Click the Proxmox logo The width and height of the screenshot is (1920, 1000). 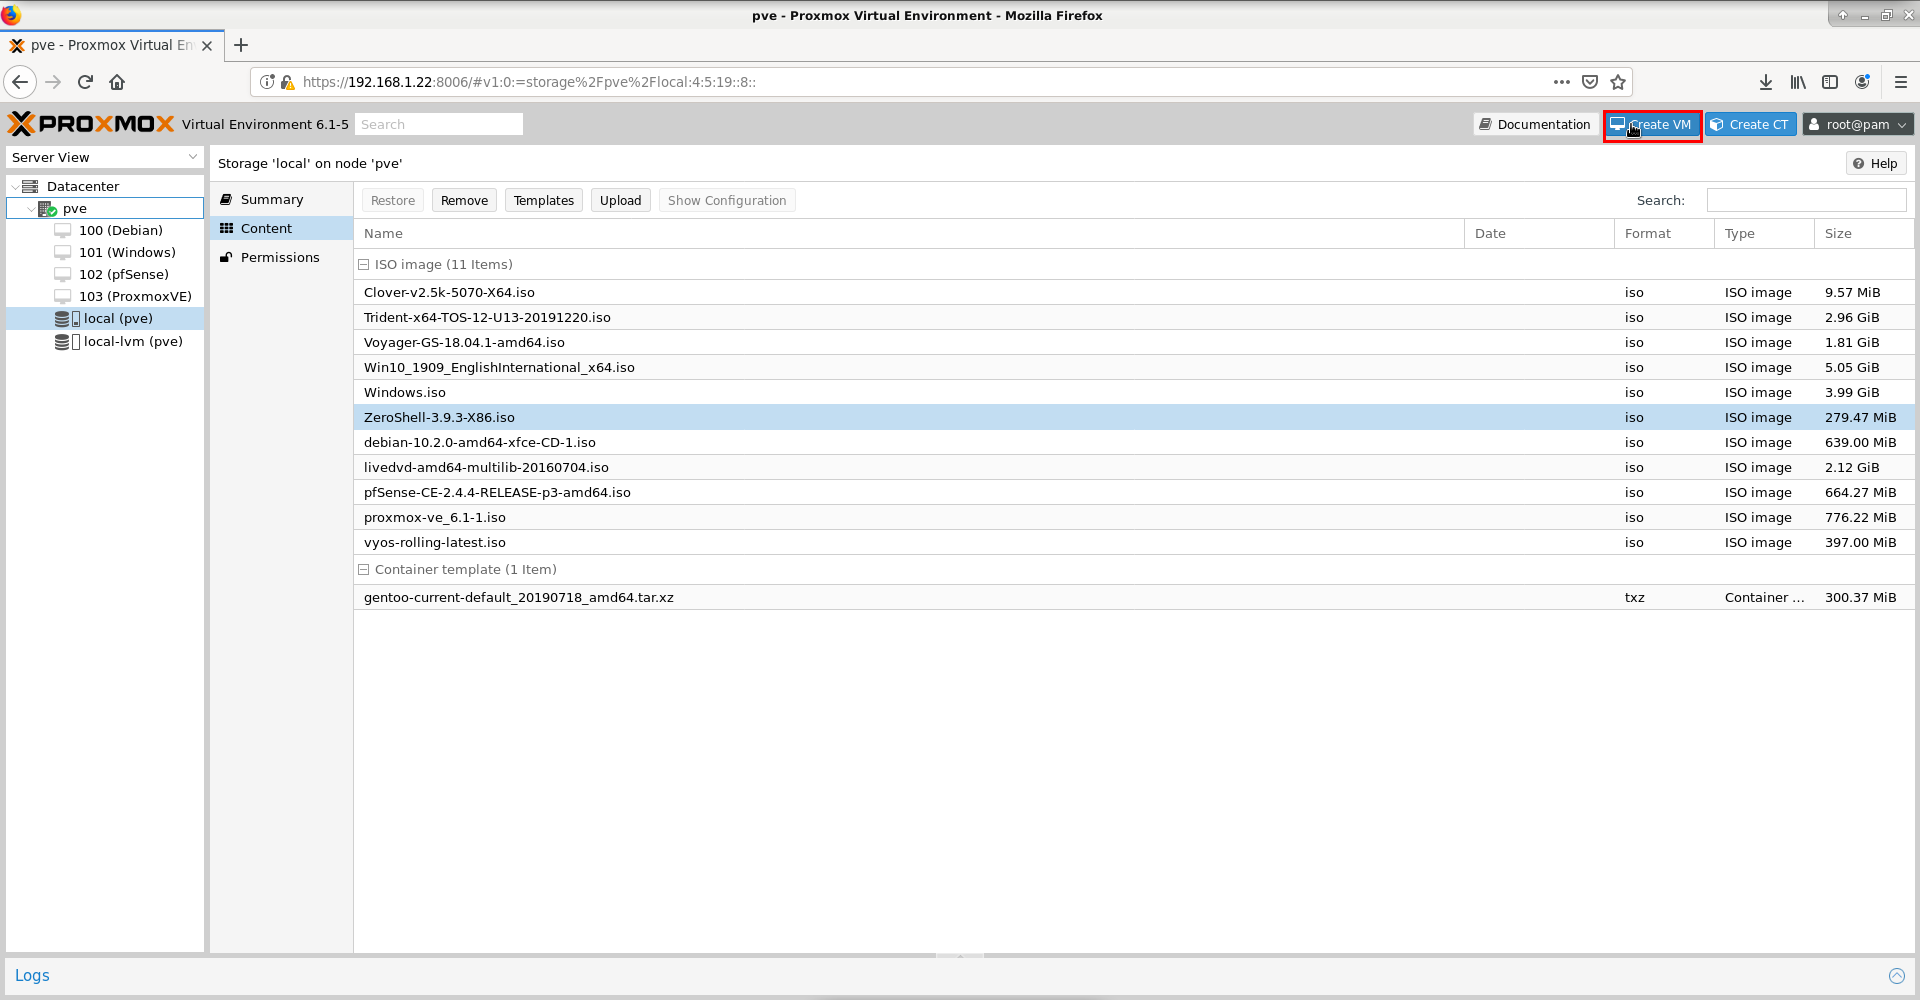pyautogui.click(x=91, y=124)
